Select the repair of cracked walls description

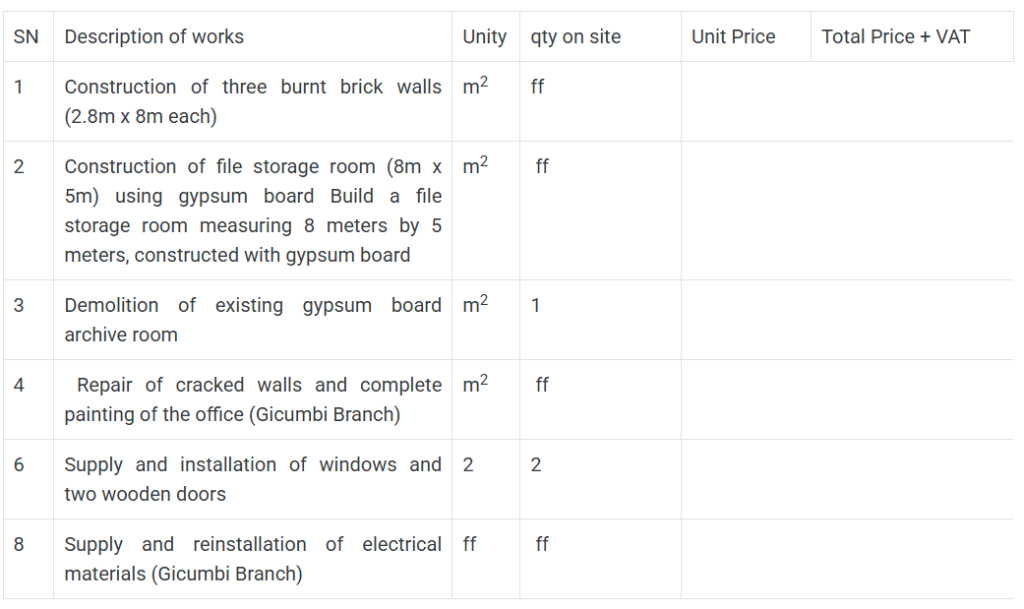[252, 399]
